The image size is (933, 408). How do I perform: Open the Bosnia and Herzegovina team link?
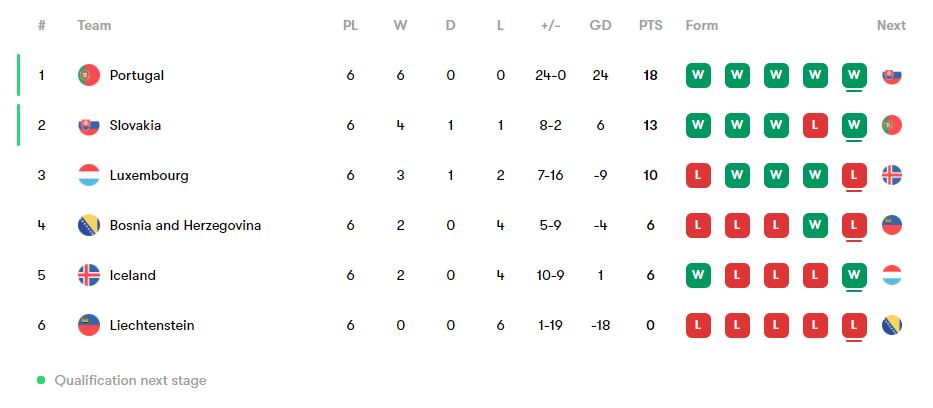point(185,225)
